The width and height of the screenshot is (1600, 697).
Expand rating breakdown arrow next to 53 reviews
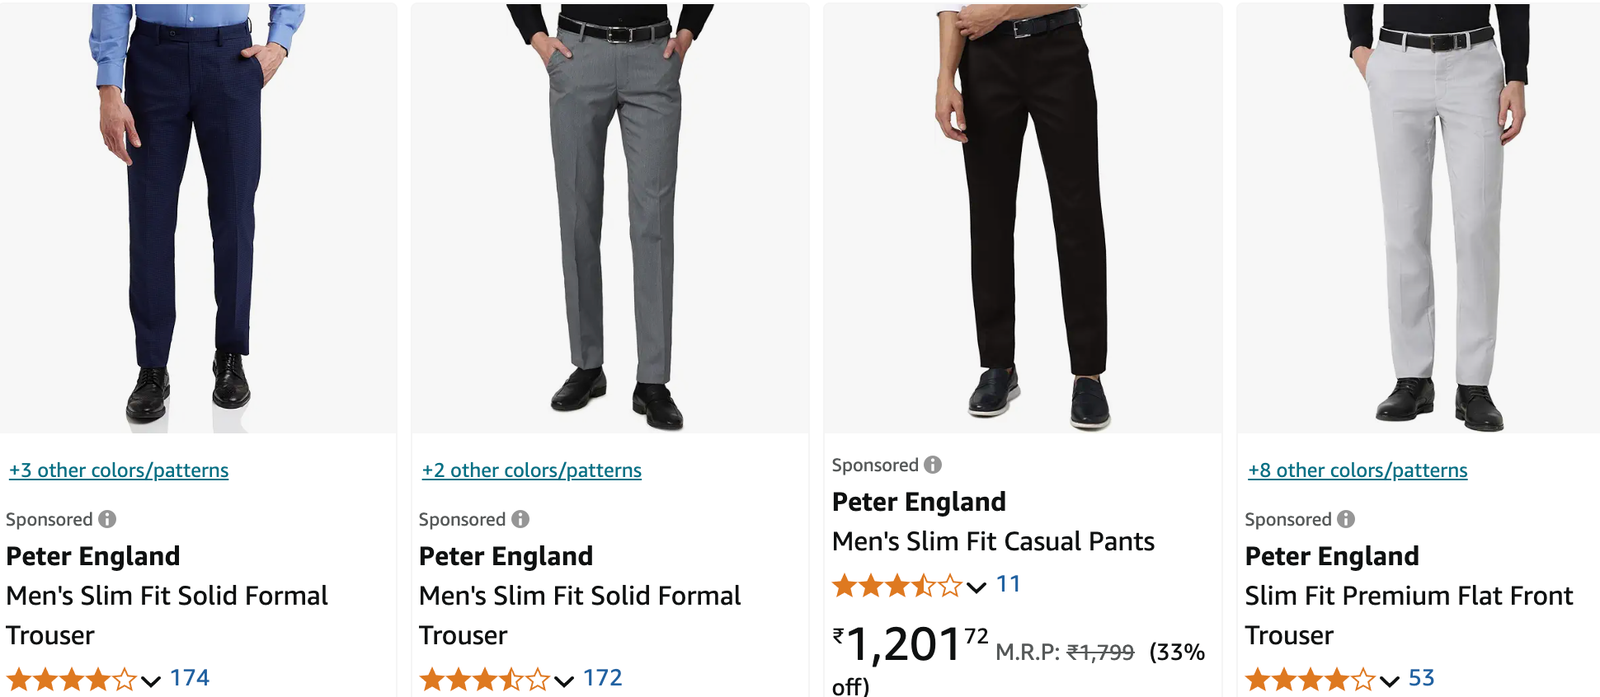click(1390, 681)
